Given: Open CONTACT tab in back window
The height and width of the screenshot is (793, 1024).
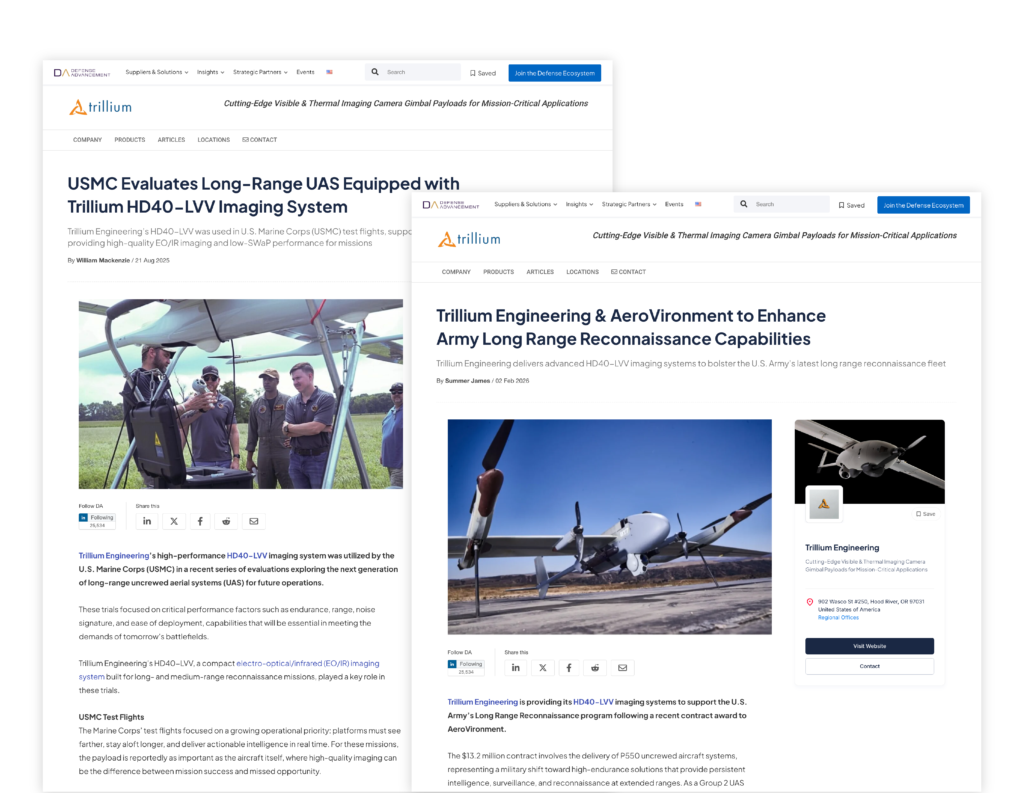Looking at the screenshot, I should pos(260,140).
